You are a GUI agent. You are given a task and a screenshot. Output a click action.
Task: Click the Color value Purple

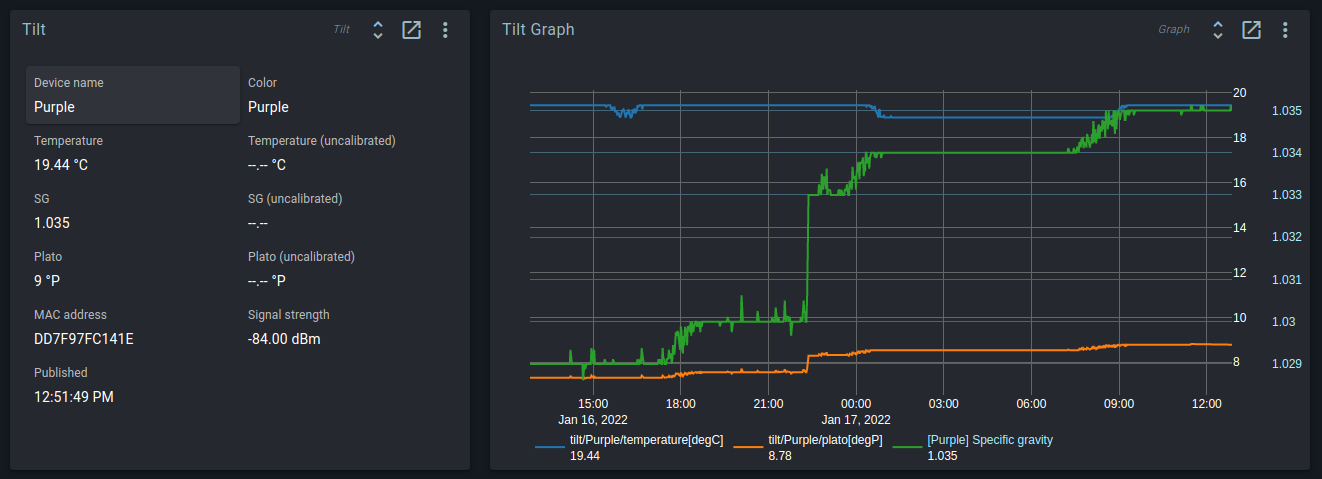click(x=268, y=107)
